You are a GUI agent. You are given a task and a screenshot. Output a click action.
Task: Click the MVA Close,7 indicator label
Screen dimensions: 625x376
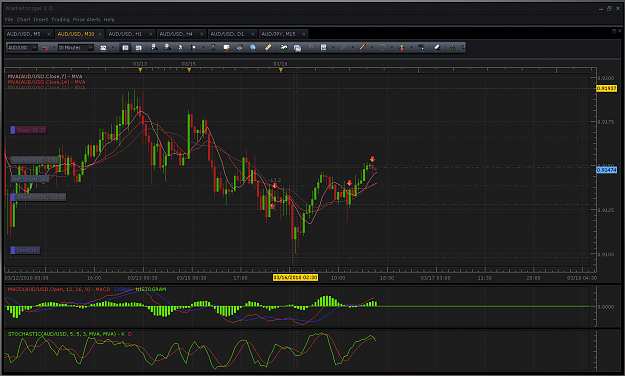pyautogui.click(x=45, y=77)
